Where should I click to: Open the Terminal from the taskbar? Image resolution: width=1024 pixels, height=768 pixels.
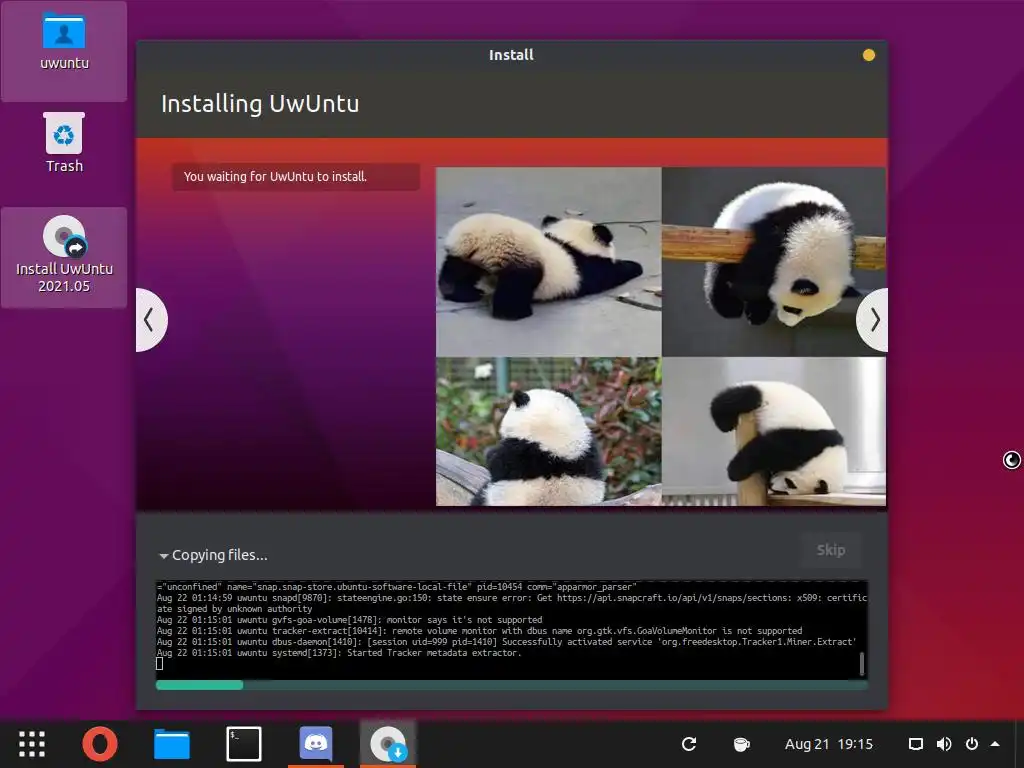click(x=244, y=744)
